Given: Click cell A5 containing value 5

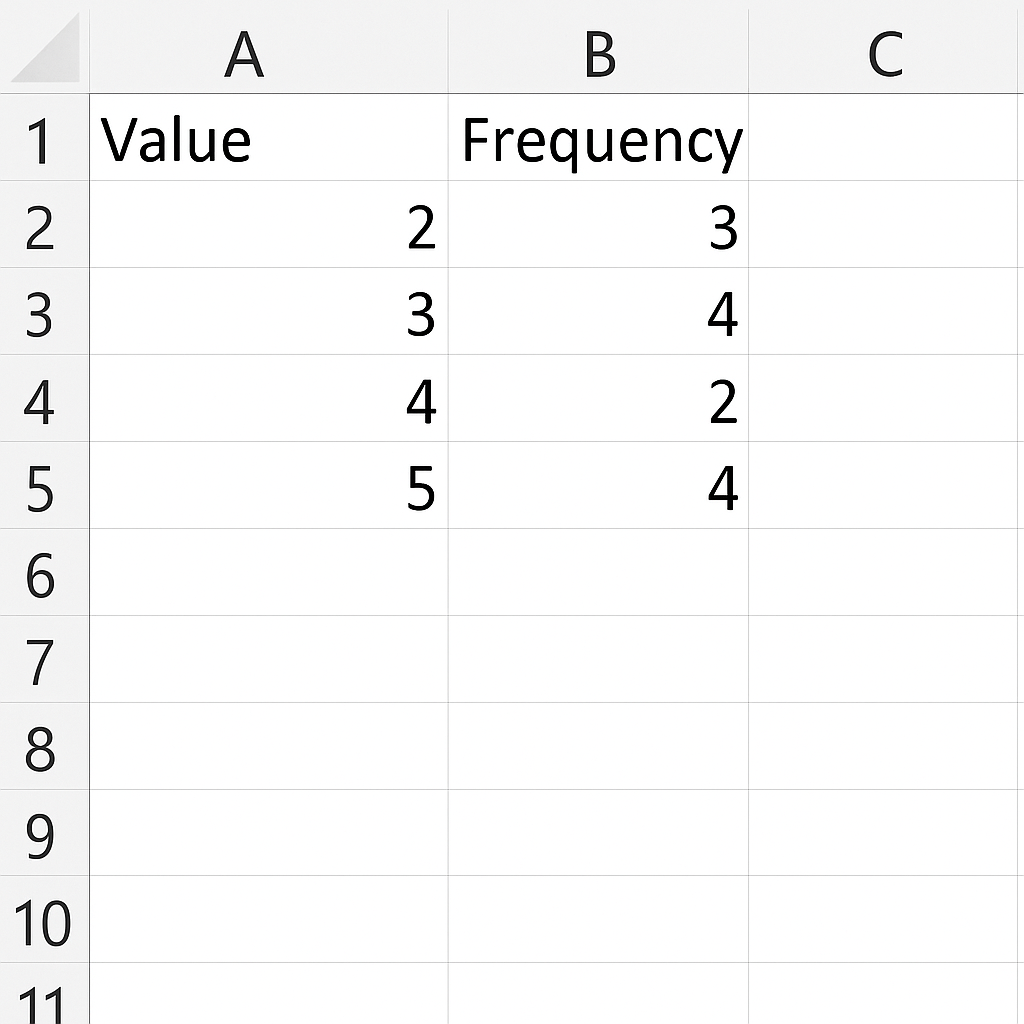Looking at the screenshot, I should point(268,487).
